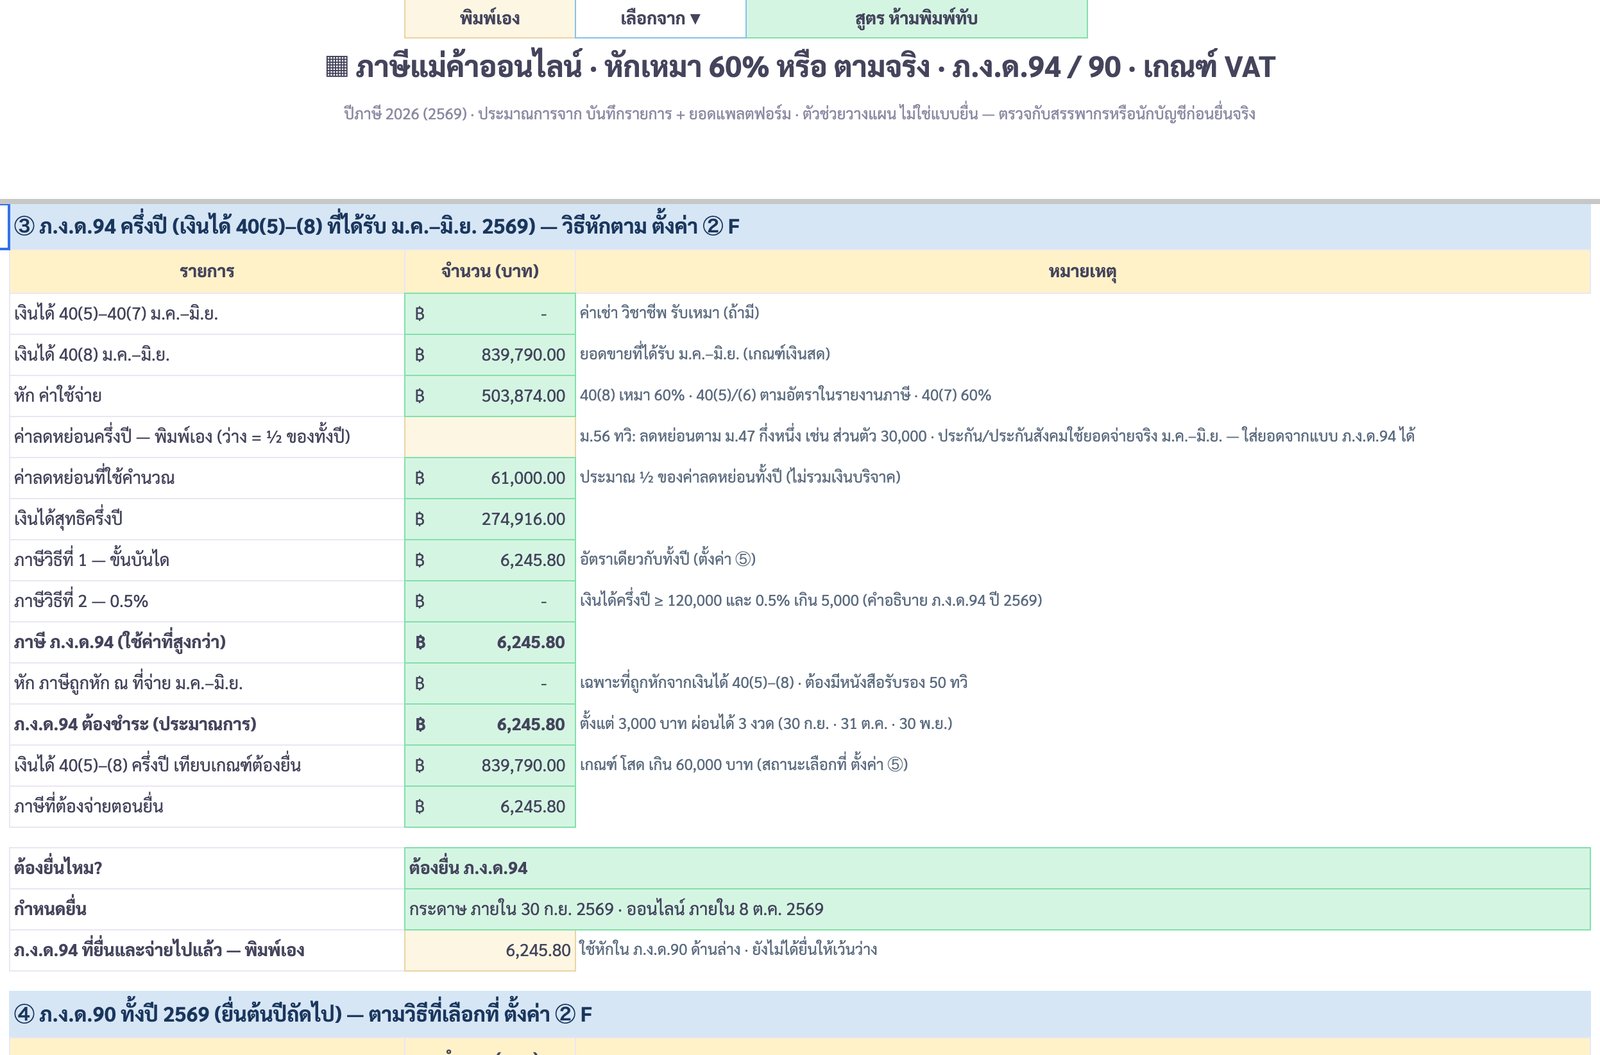The width and height of the screenshot is (1600, 1055).
Task: Select ภ.ง.ด.94 ต้องชำระ (ประมาณการ) amount
Action: click(x=490, y=724)
